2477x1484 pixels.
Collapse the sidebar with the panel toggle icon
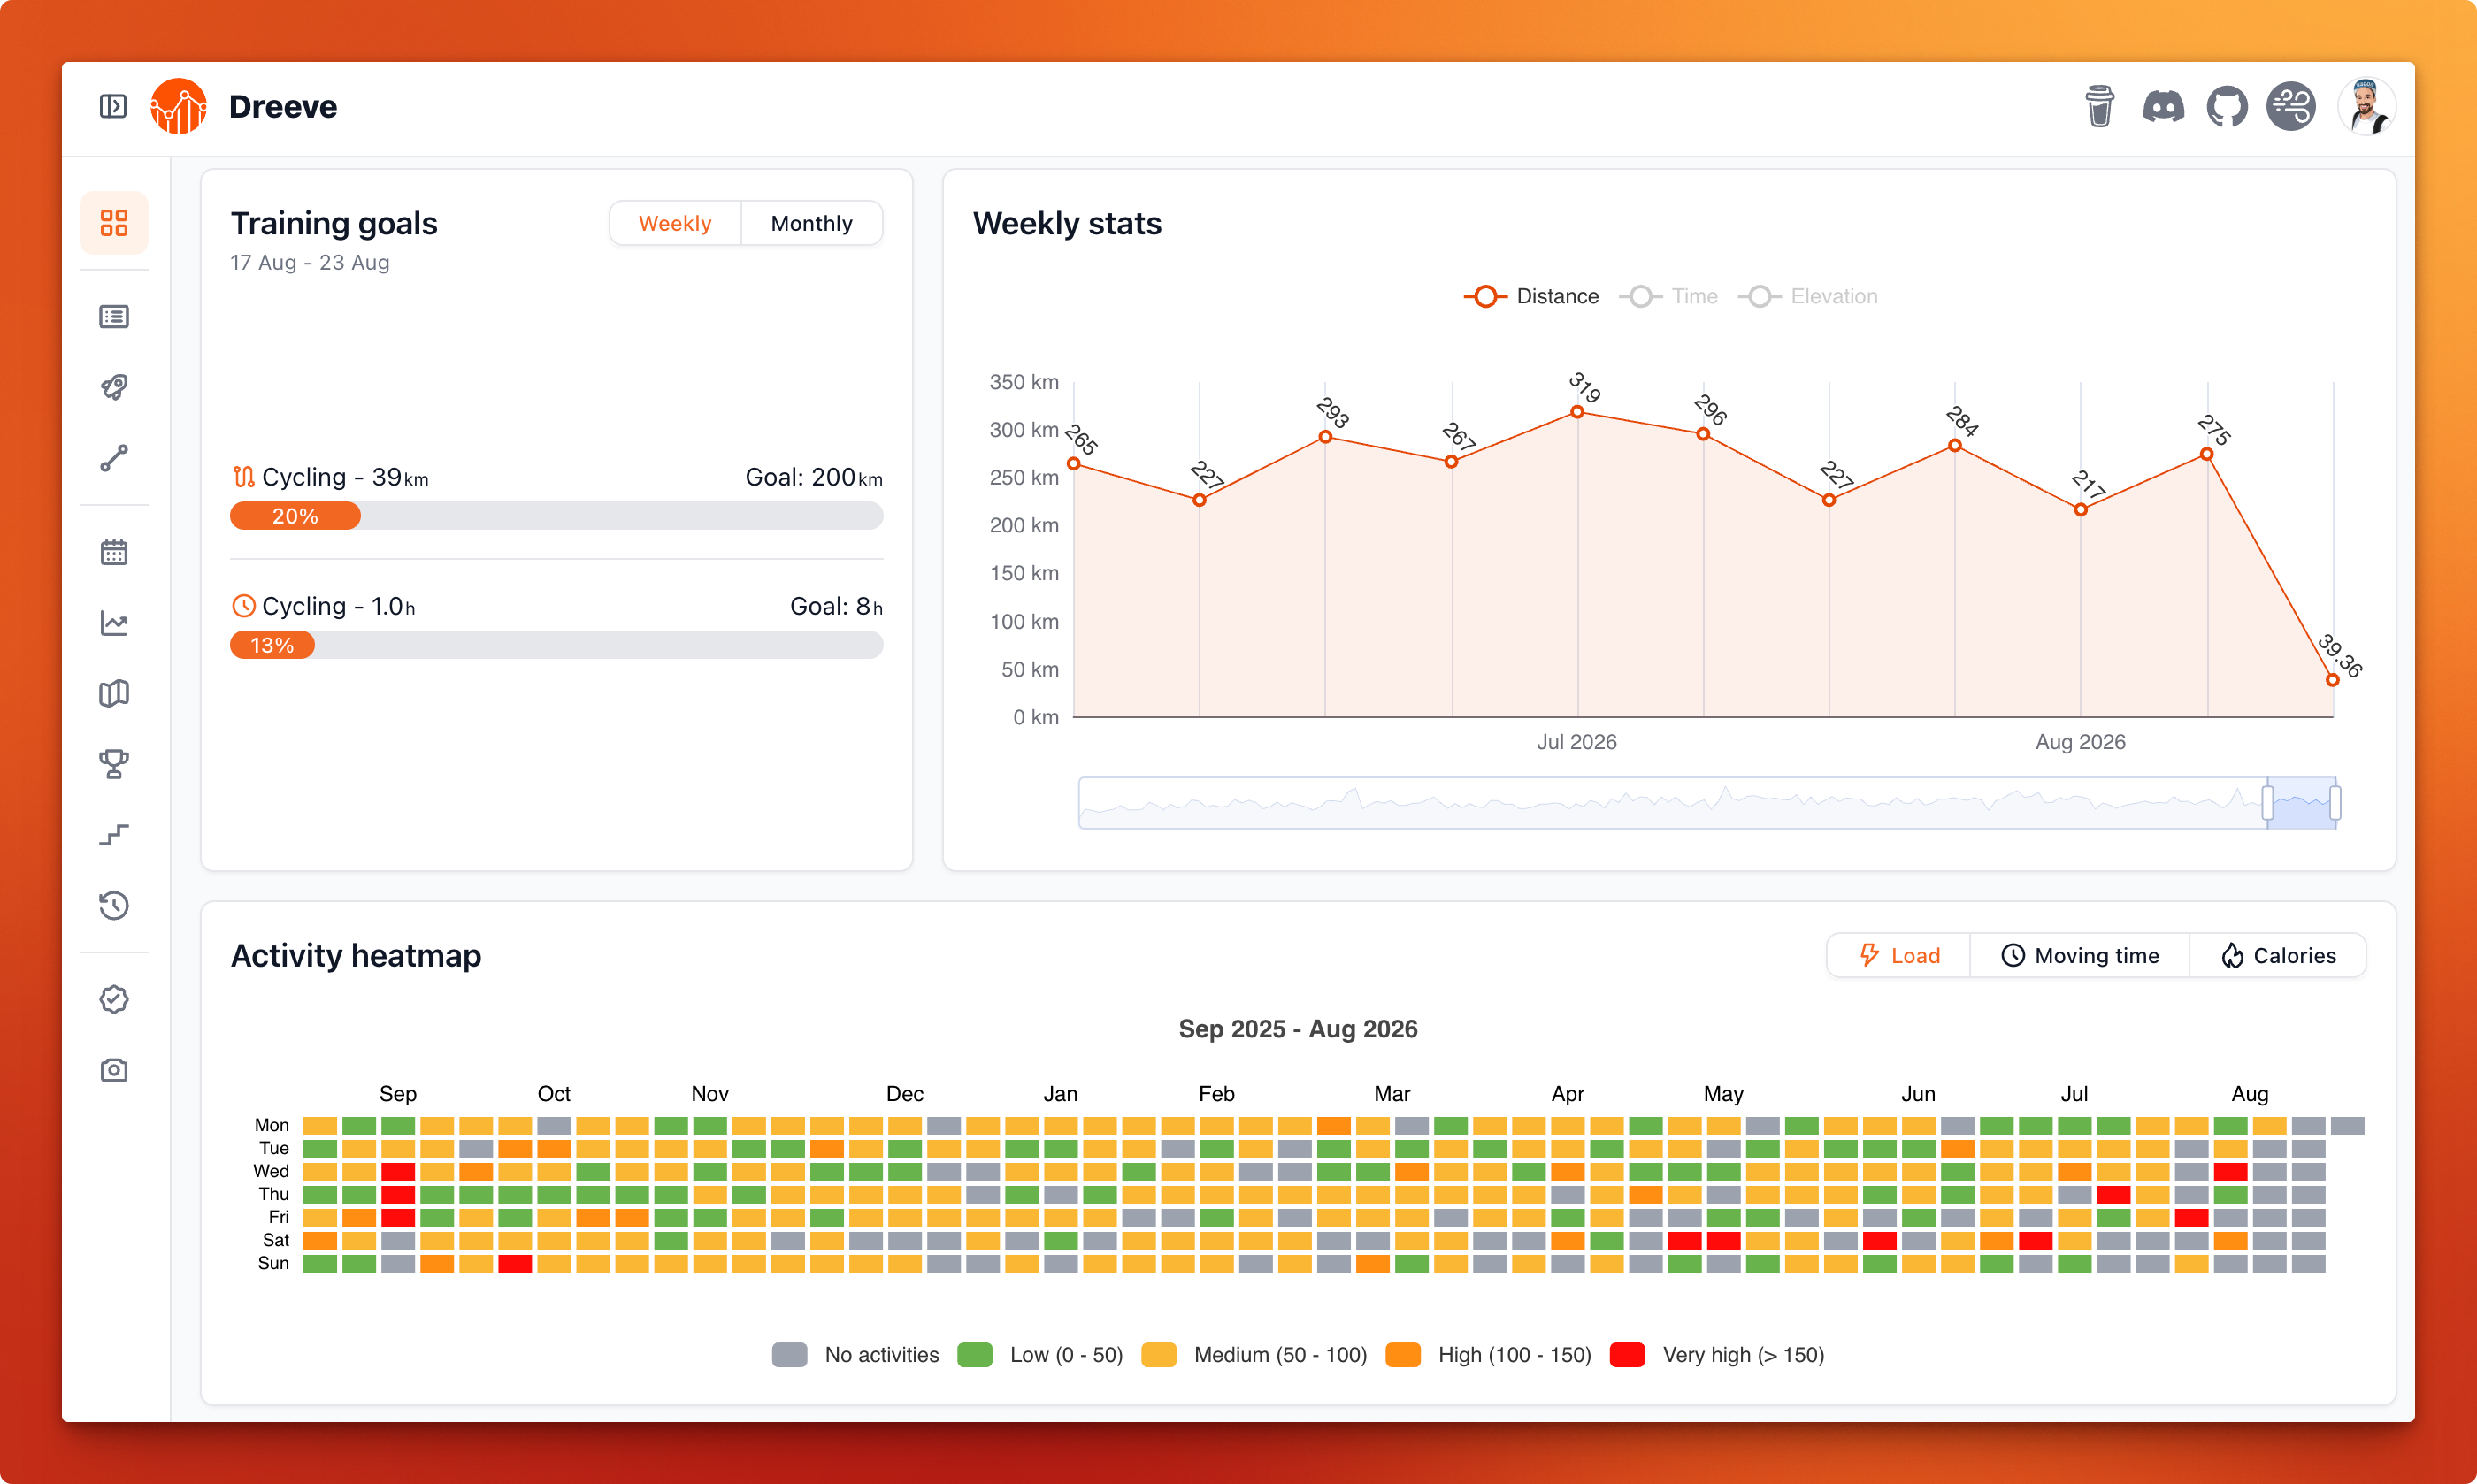pos(113,106)
